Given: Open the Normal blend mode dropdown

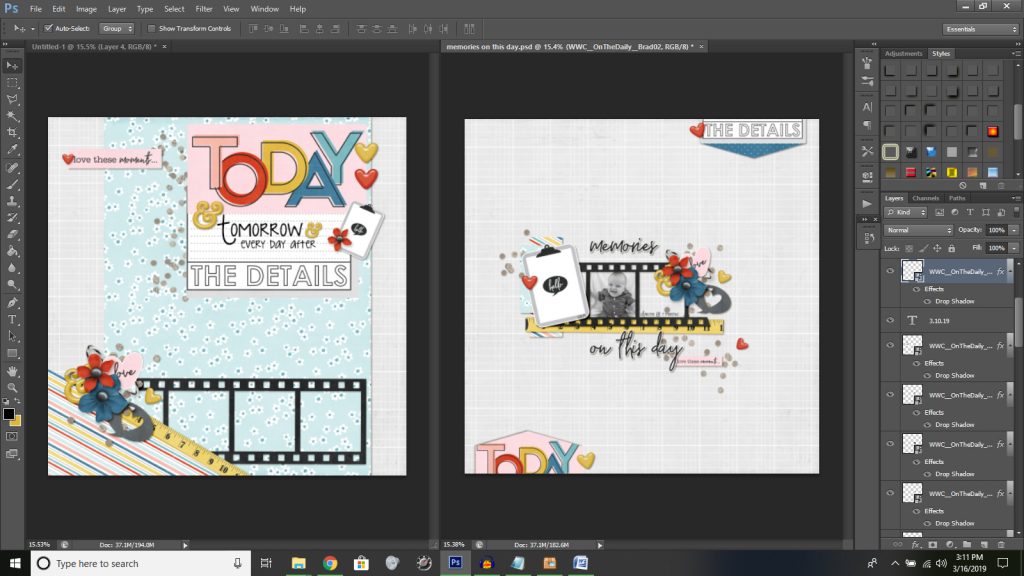Looking at the screenshot, I should [x=916, y=230].
